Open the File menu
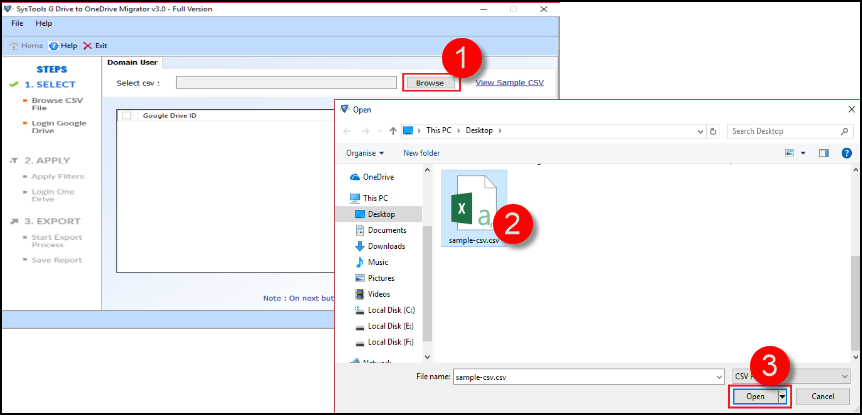This screenshot has width=862, height=415. click(x=17, y=24)
